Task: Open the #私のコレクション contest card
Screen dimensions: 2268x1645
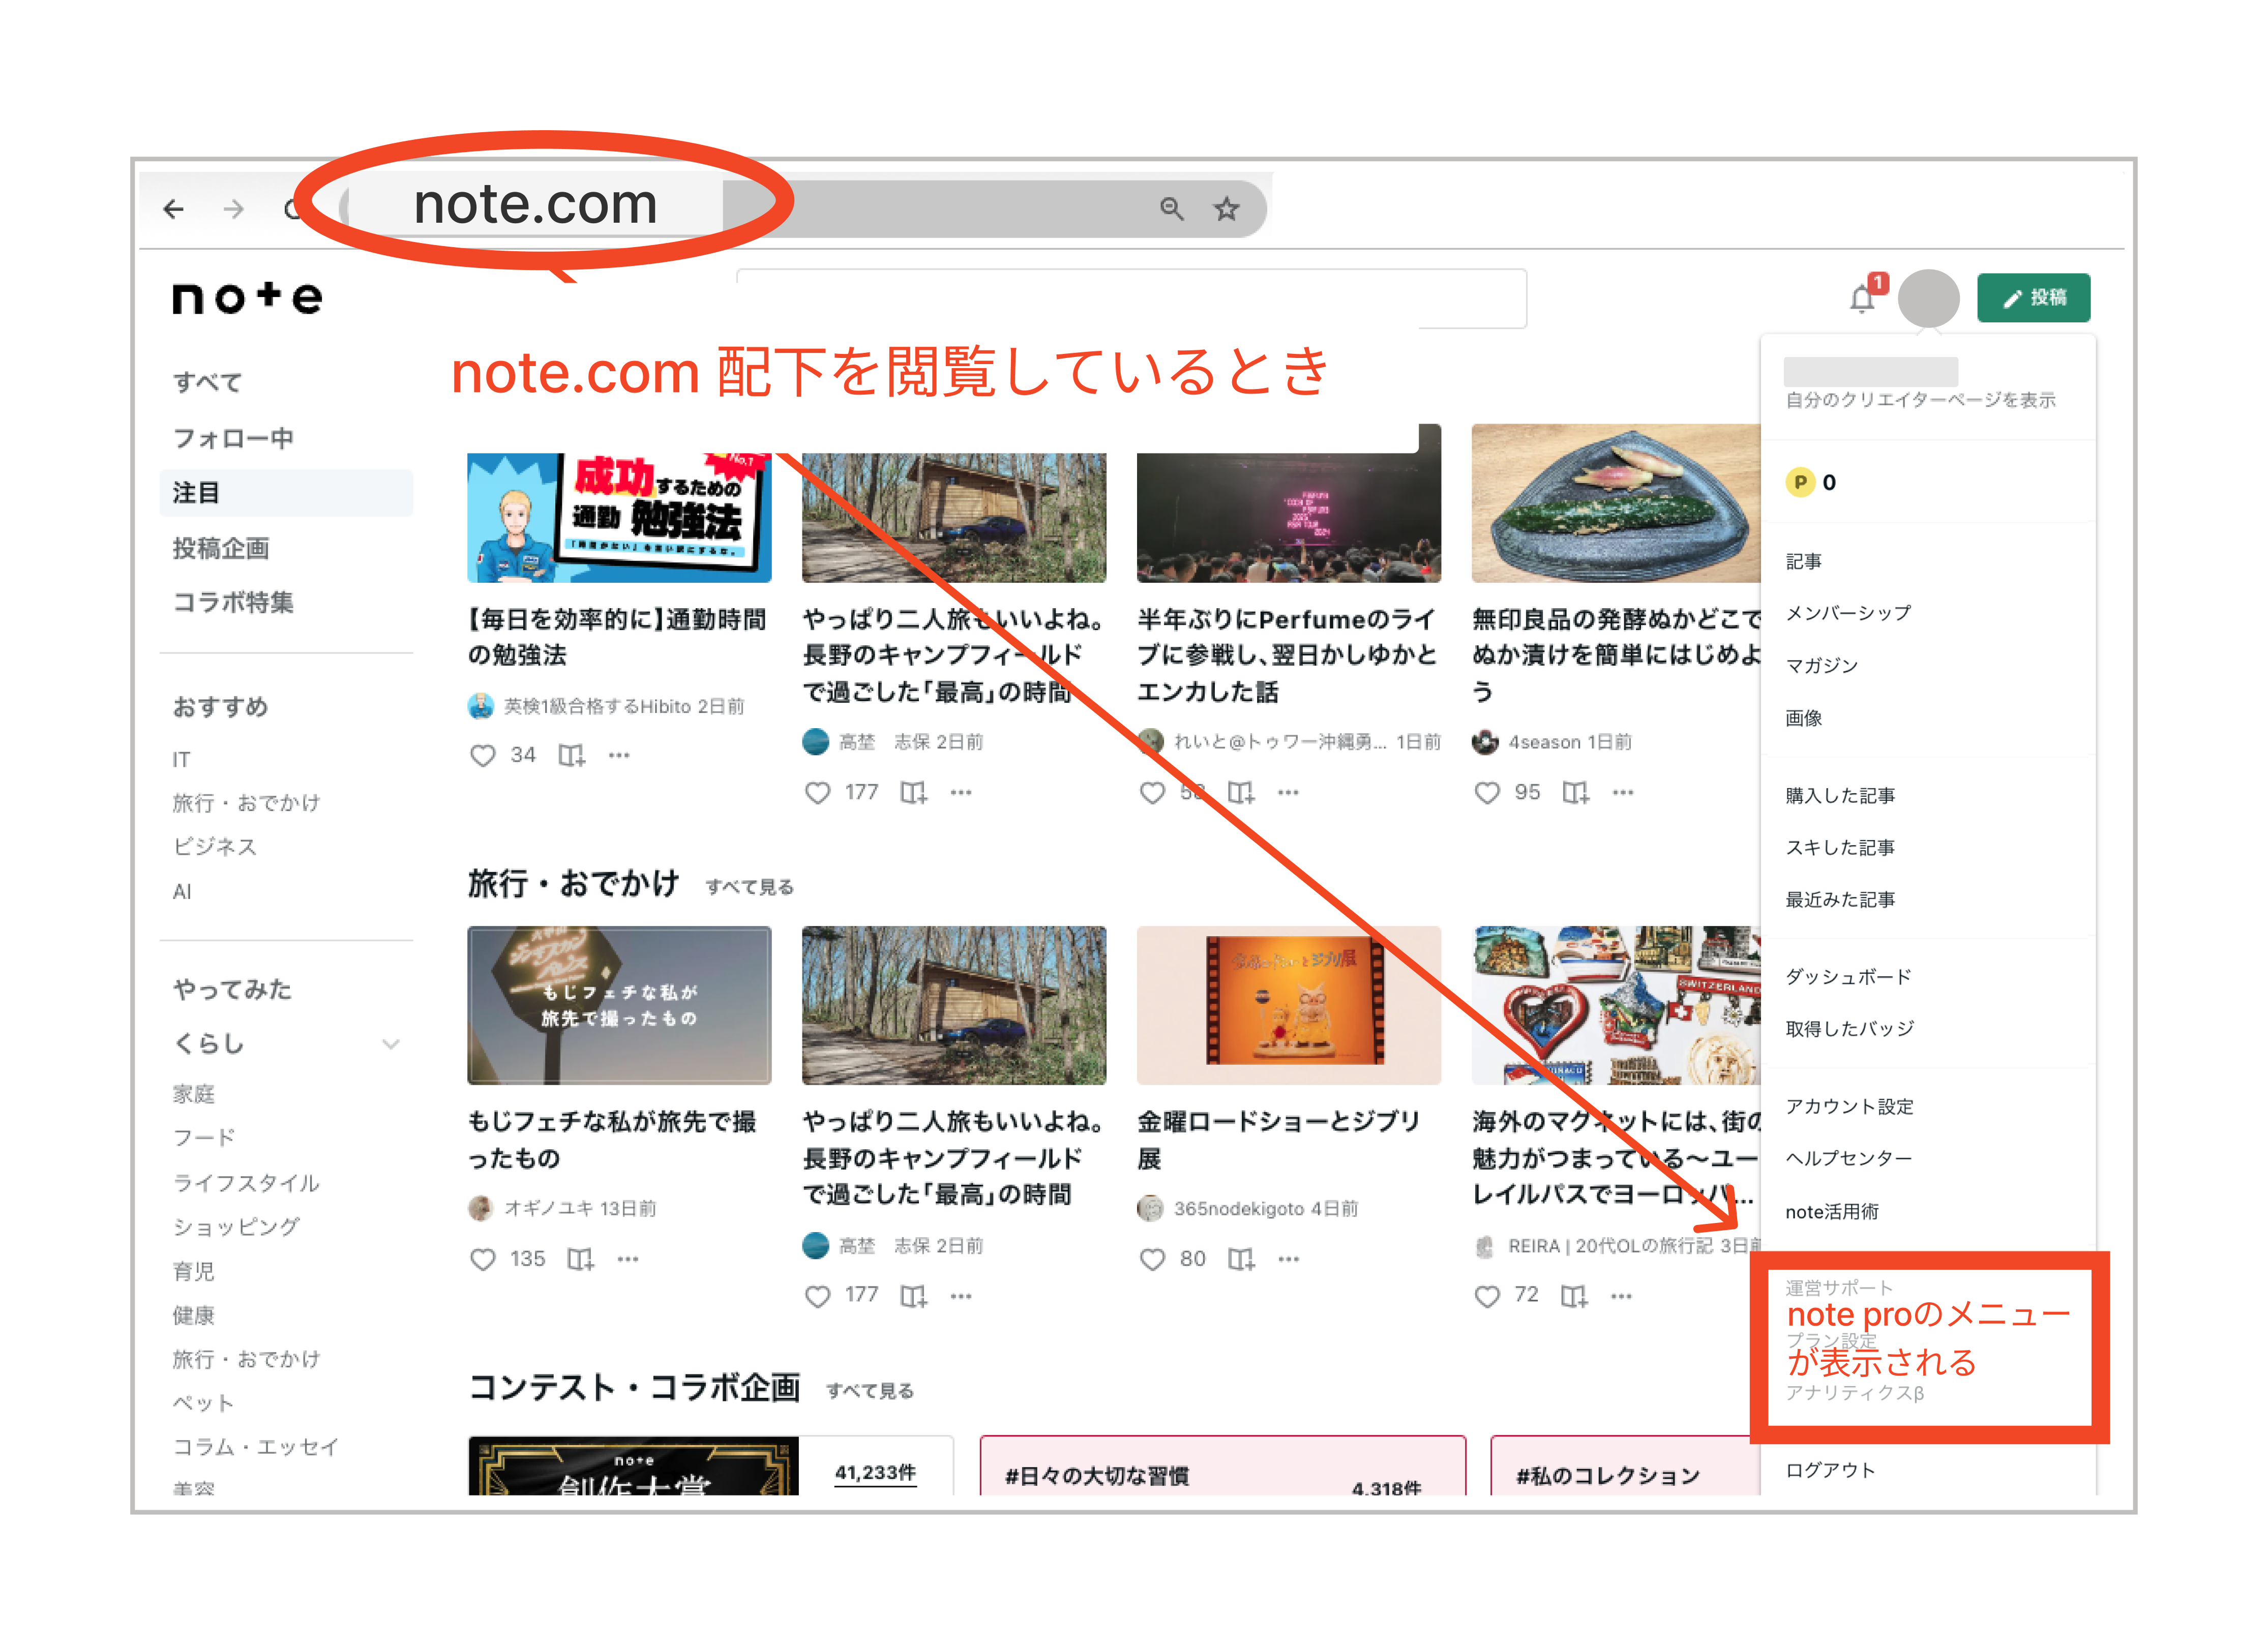Action: 1625,1466
